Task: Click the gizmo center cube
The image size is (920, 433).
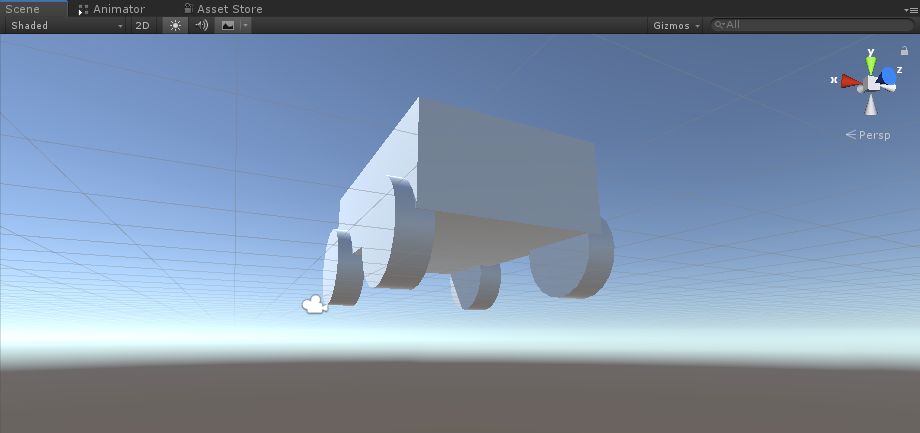Action: coord(872,83)
